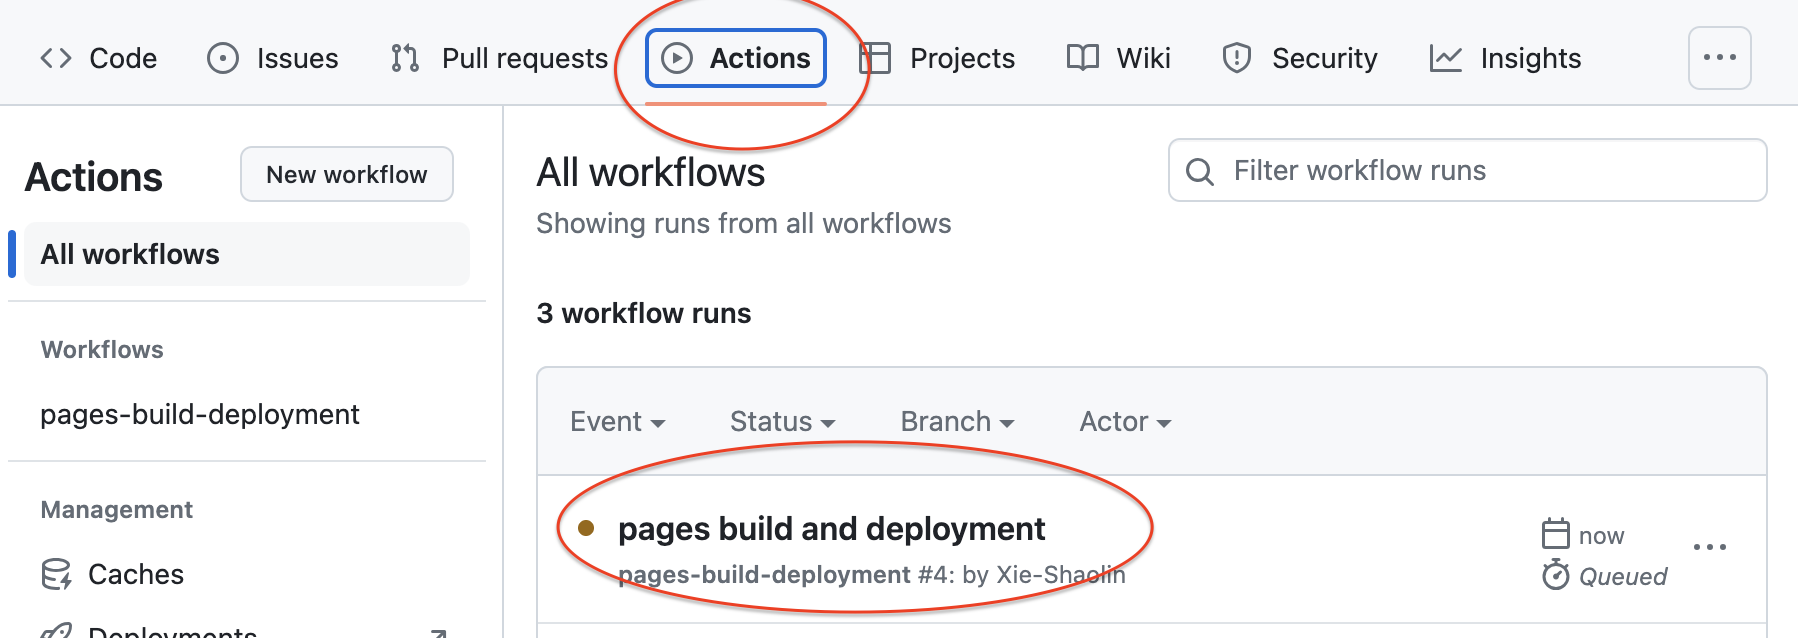Select the Actions tab
Viewport: 1798px width, 638px height.
(736, 58)
